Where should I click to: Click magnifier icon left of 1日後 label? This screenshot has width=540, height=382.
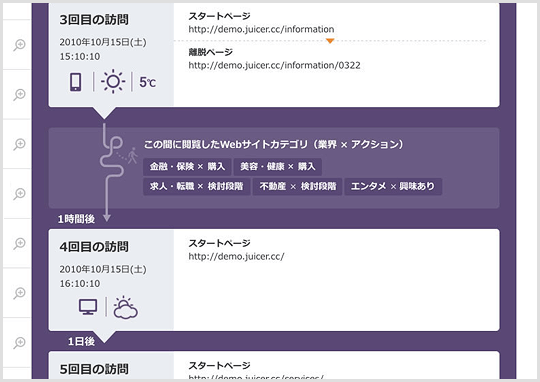20,342
